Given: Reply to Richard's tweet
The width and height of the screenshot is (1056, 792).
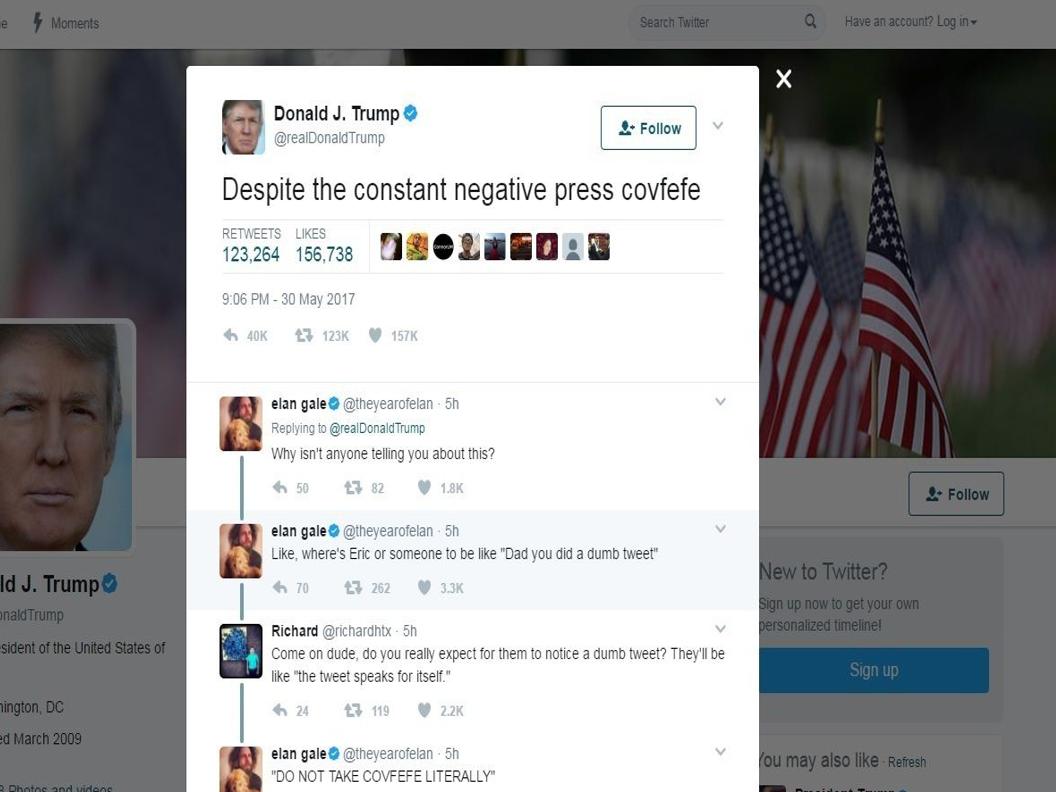Looking at the screenshot, I should pyautogui.click(x=279, y=710).
